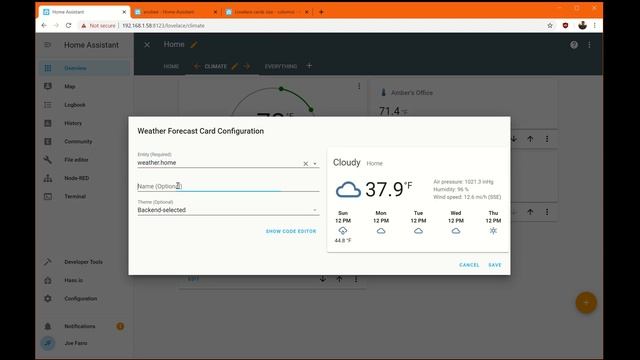
Task: Open Amber's Office card options menu
Action: click(547, 139)
